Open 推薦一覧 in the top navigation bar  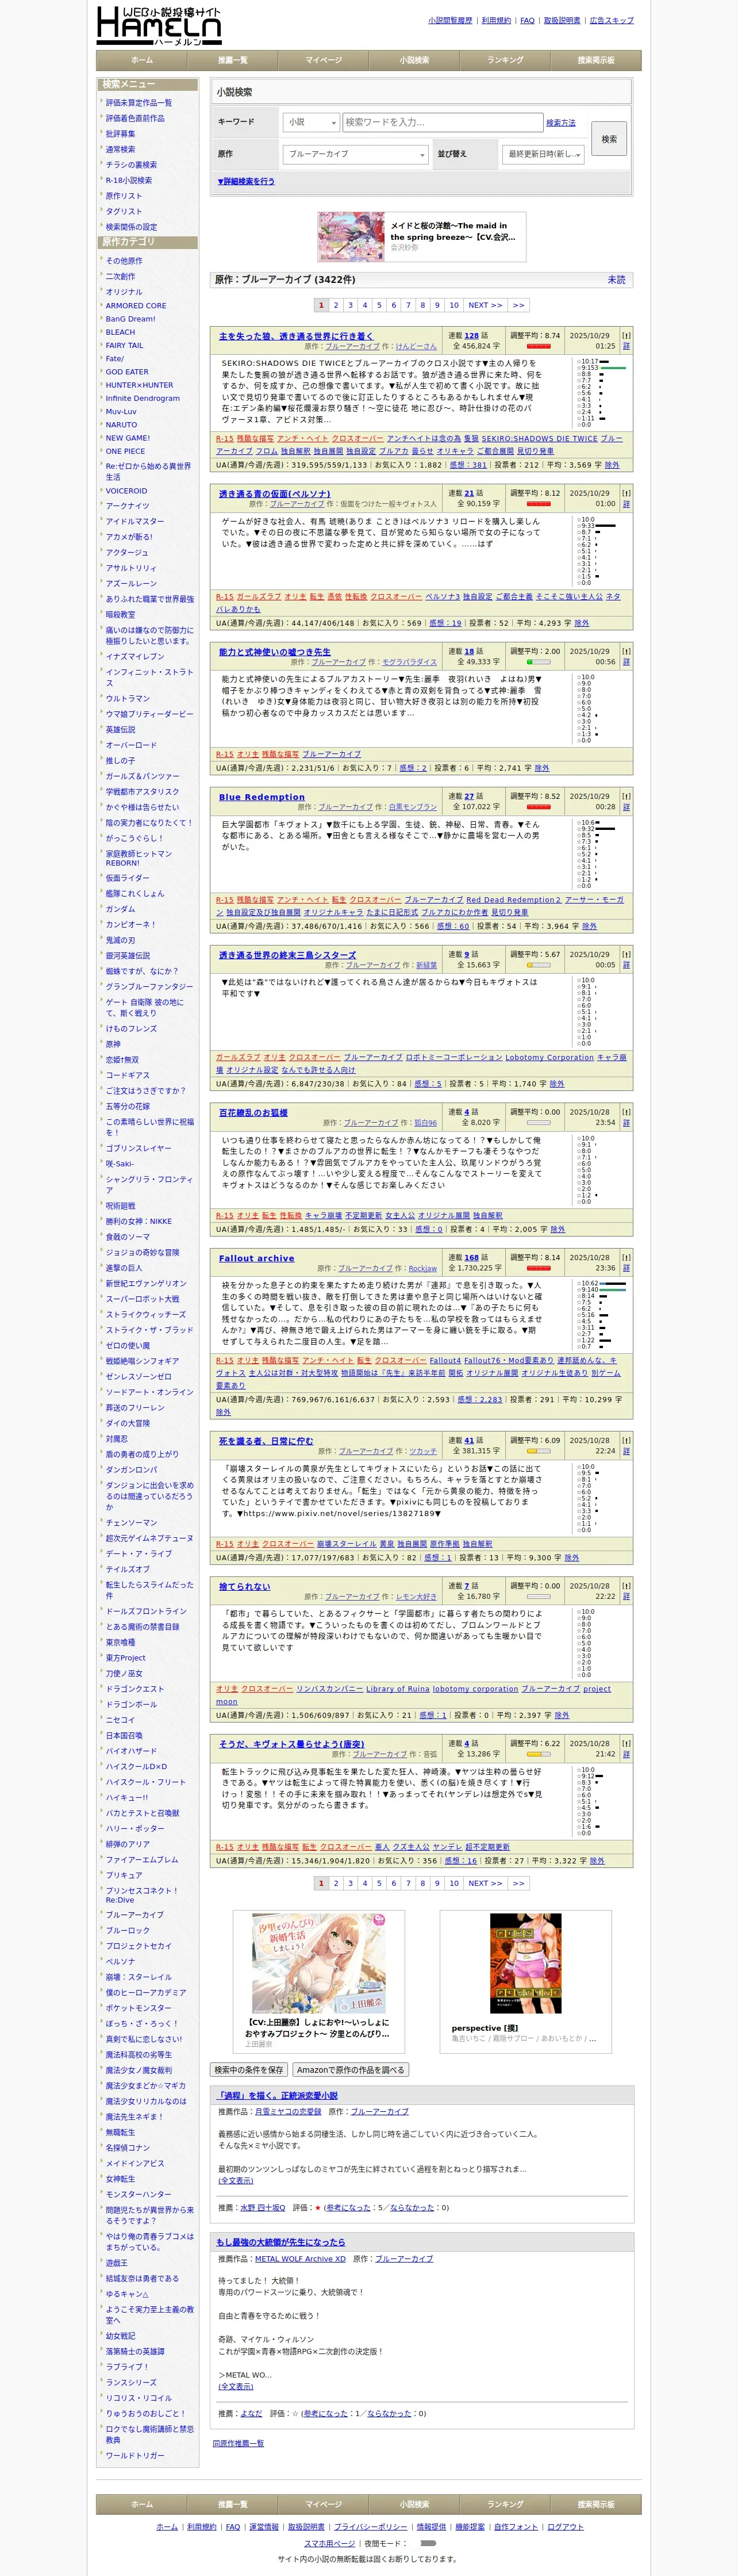[x=232, y=60]
